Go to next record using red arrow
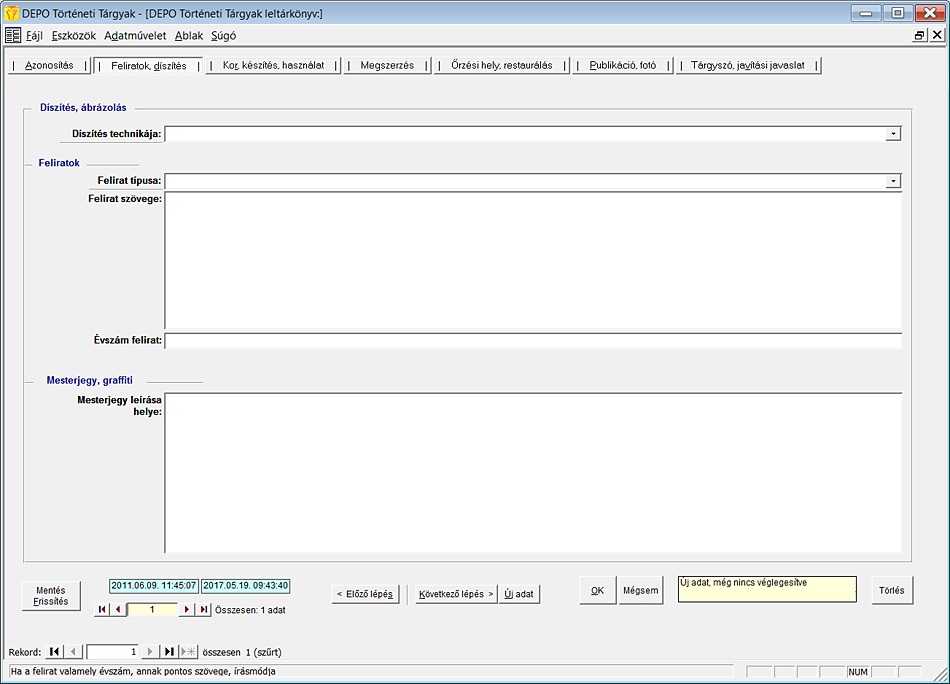 [x=186, y=609]
